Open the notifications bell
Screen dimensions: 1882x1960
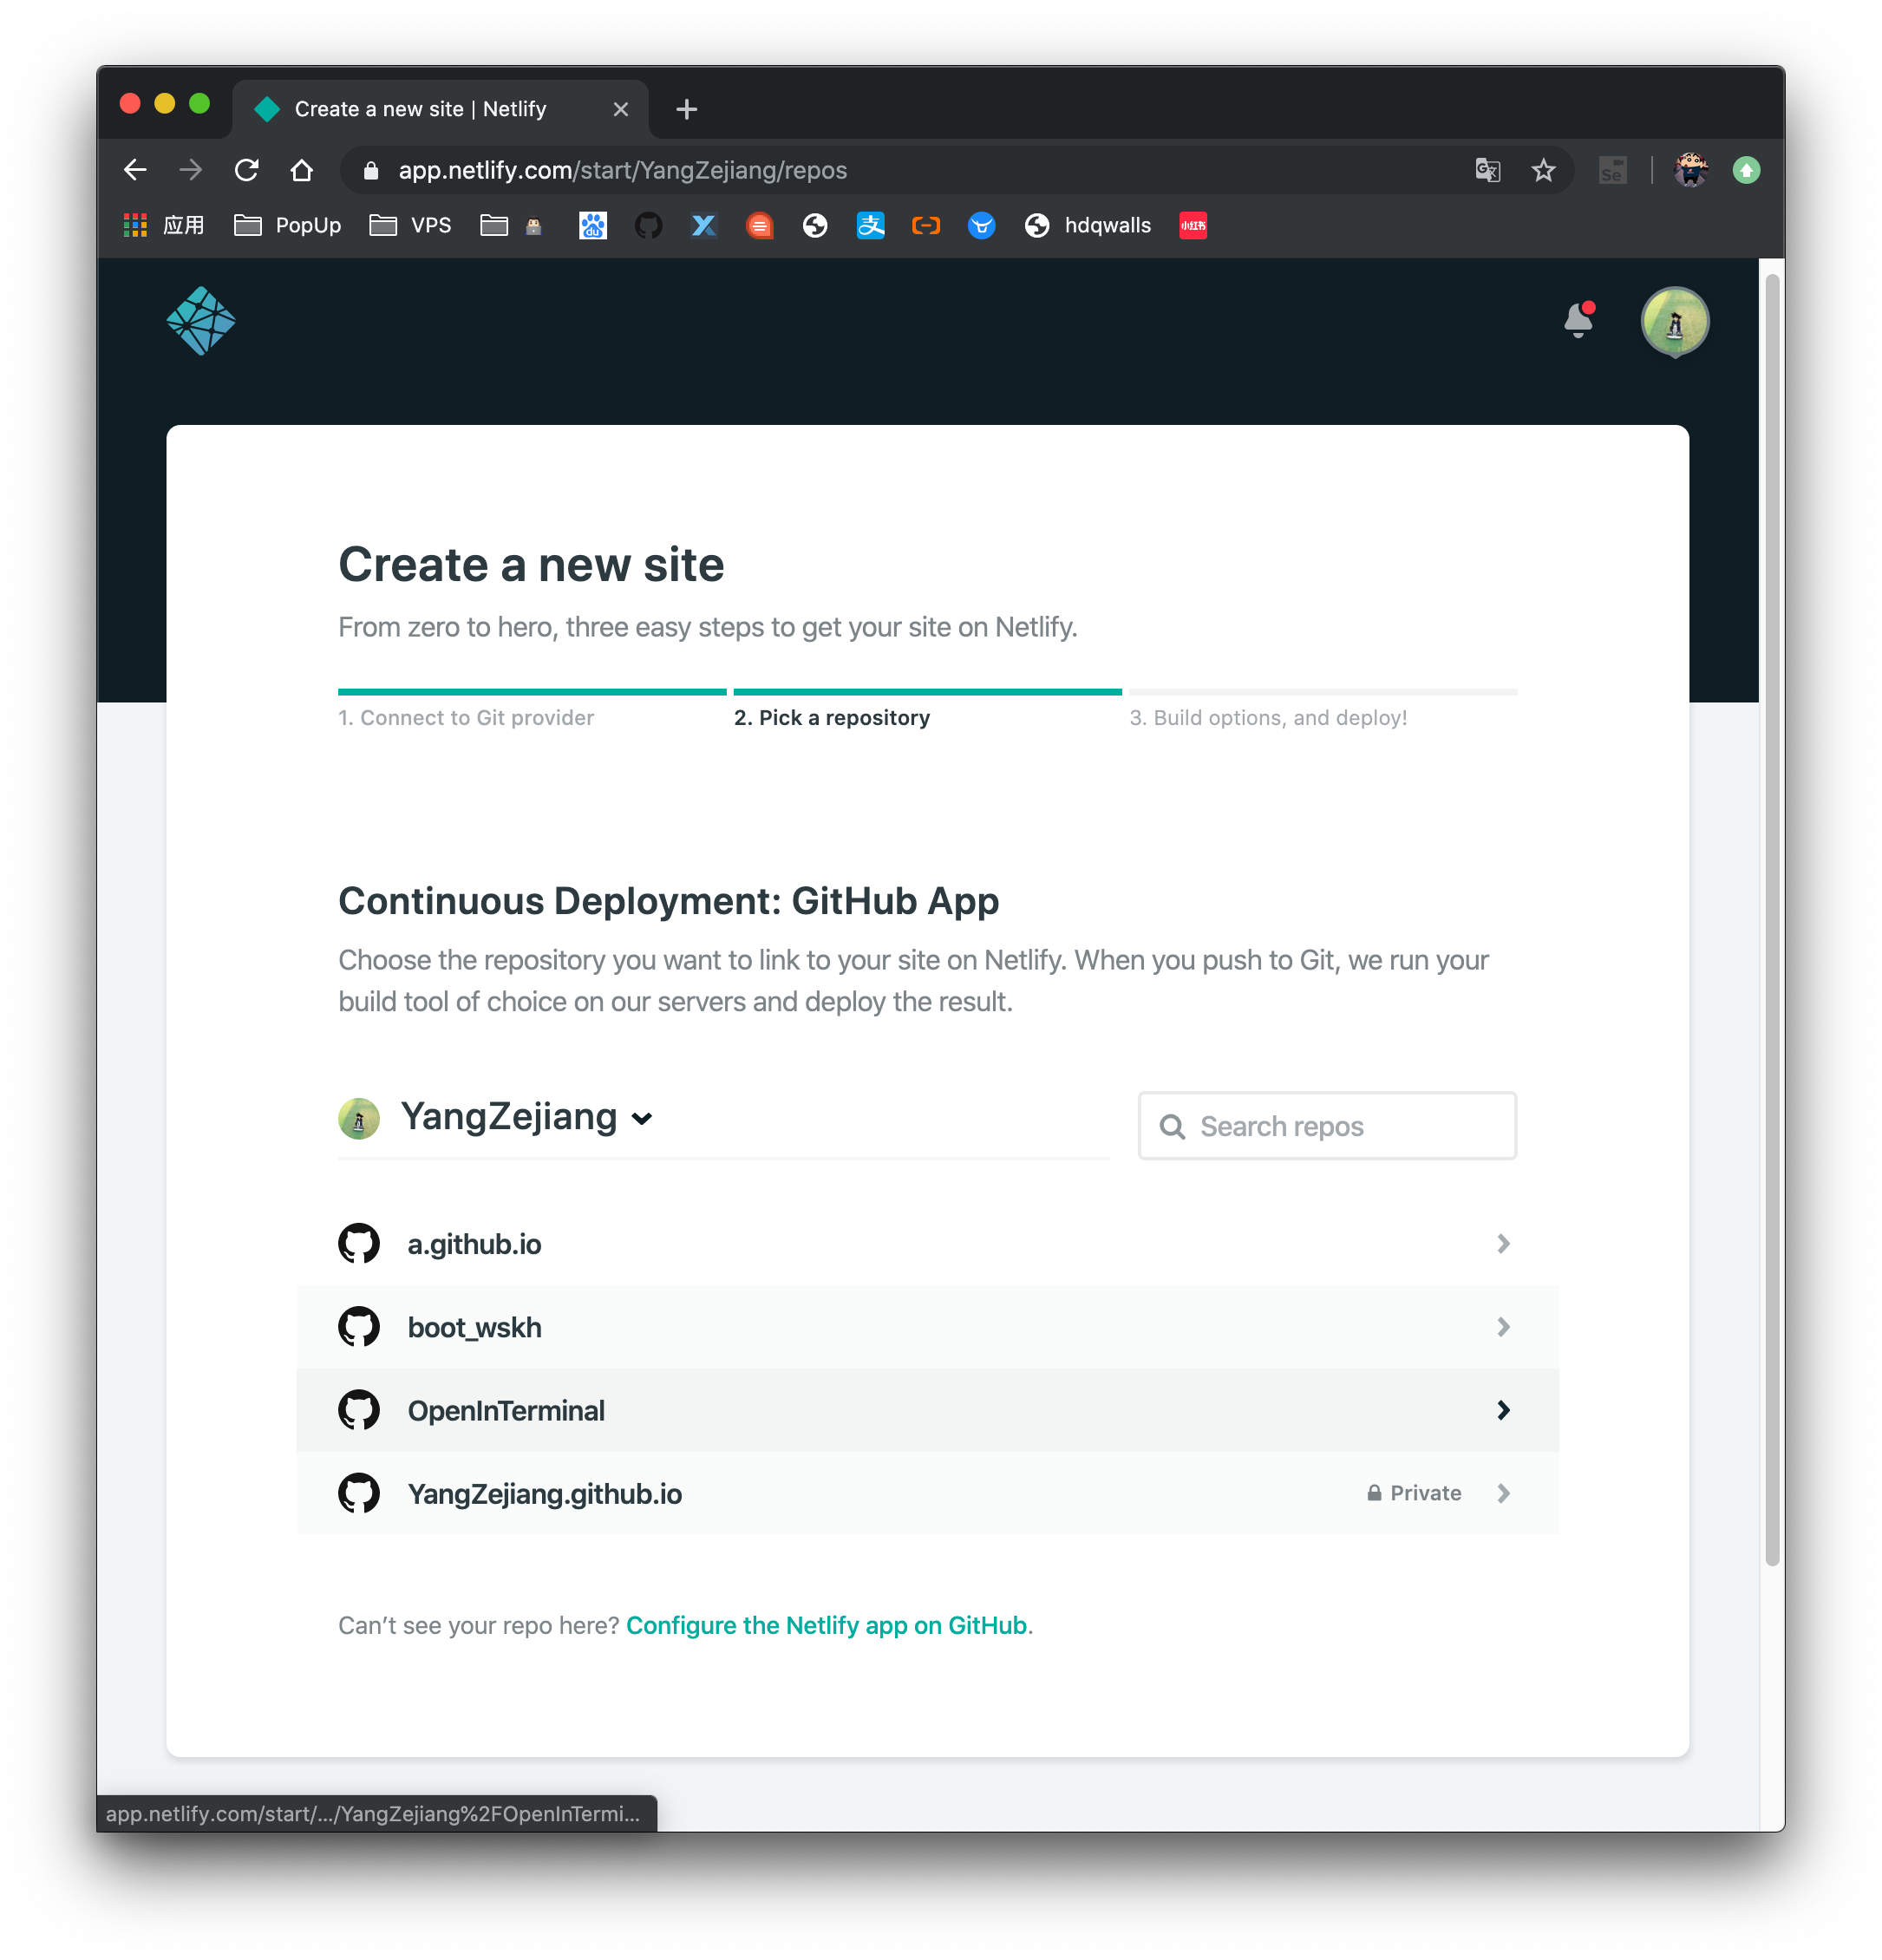(x=1579, y=320)
